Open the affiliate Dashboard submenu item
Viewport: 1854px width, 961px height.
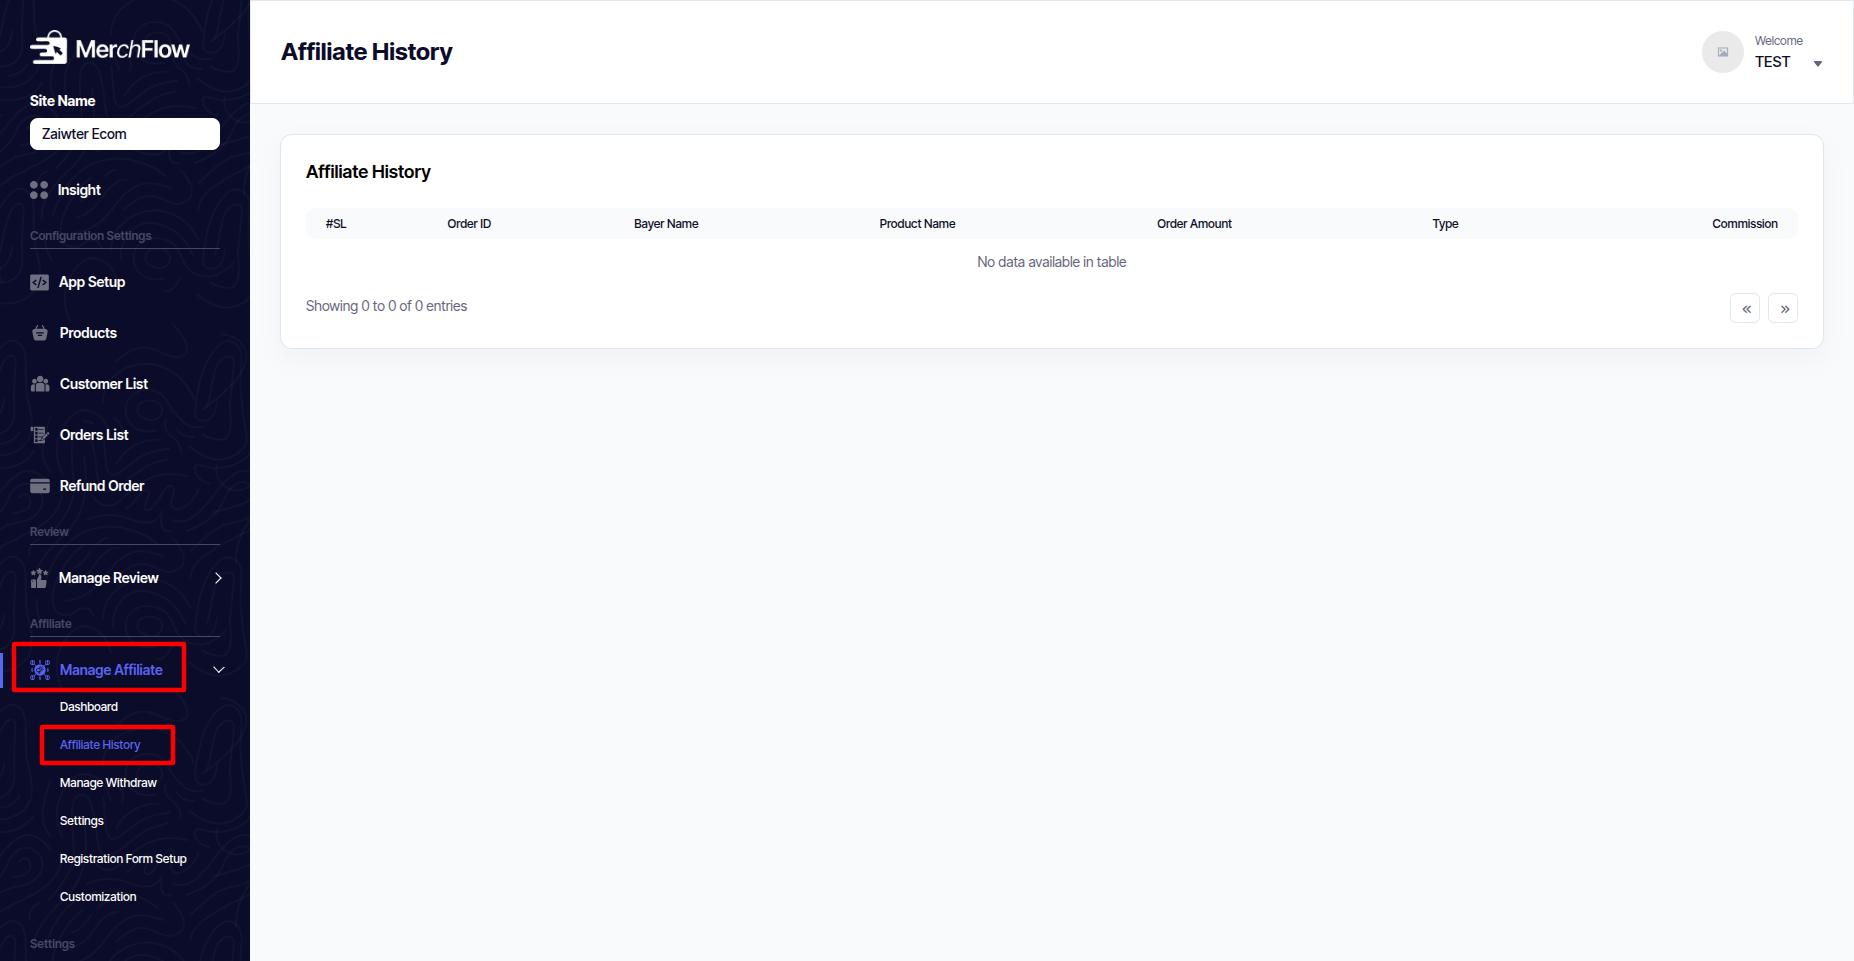tap(89, 707)
